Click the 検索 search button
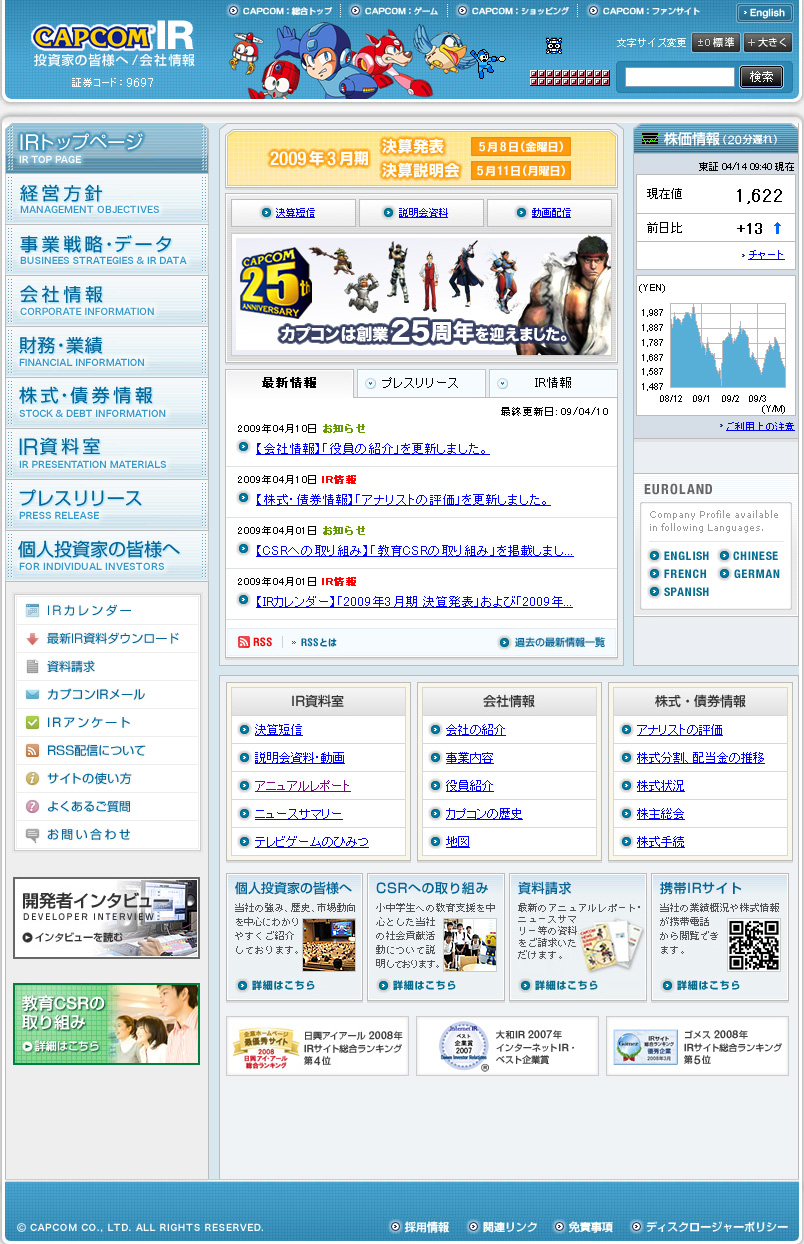804x1244 pixels. point(761,77)
